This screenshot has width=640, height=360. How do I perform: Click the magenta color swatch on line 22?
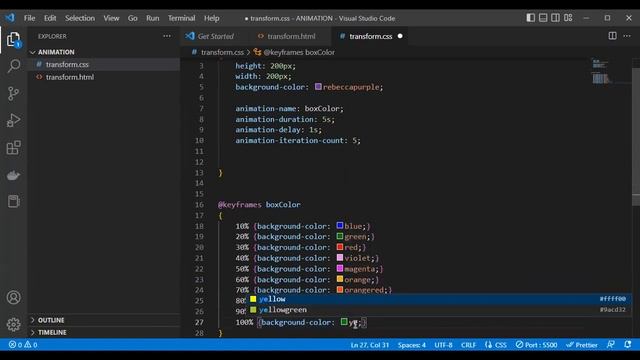tap(340, 268)
